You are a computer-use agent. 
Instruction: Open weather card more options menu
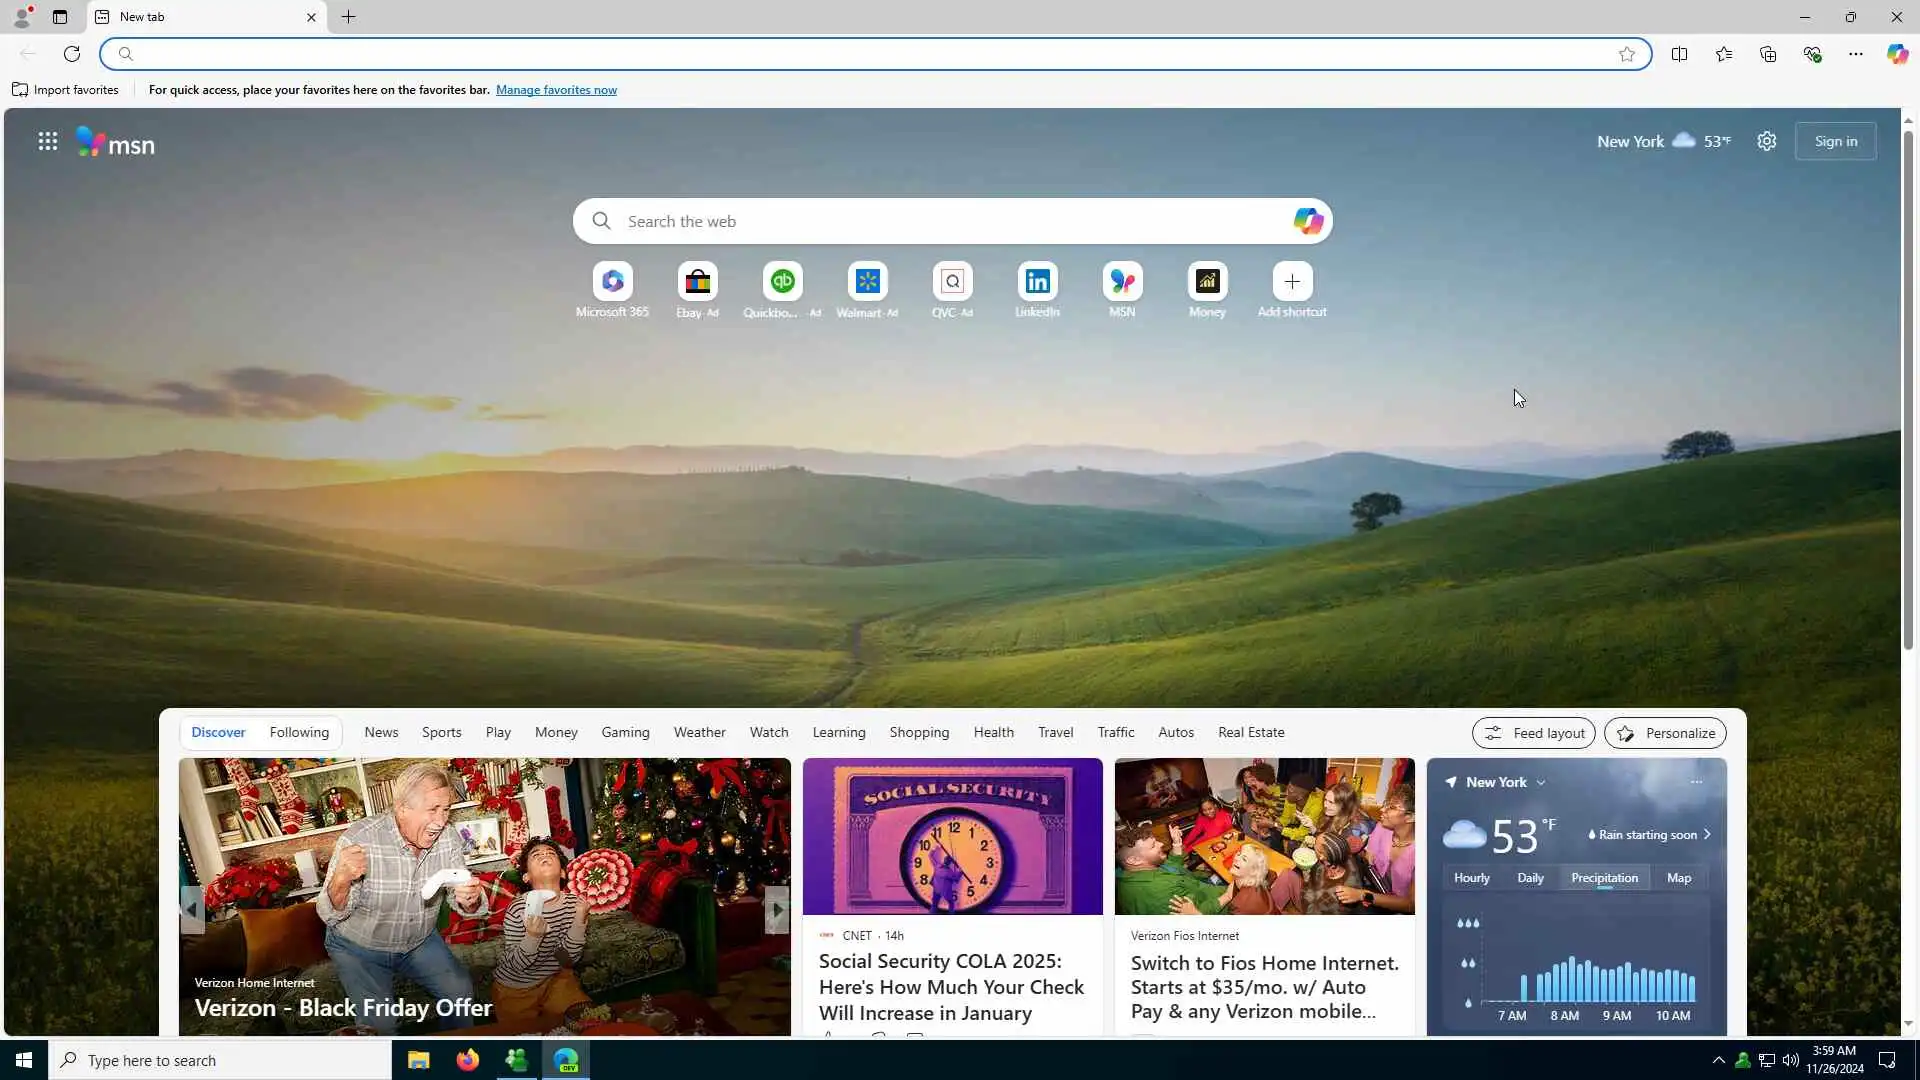pyautogui.click(x=1696, y=782)
